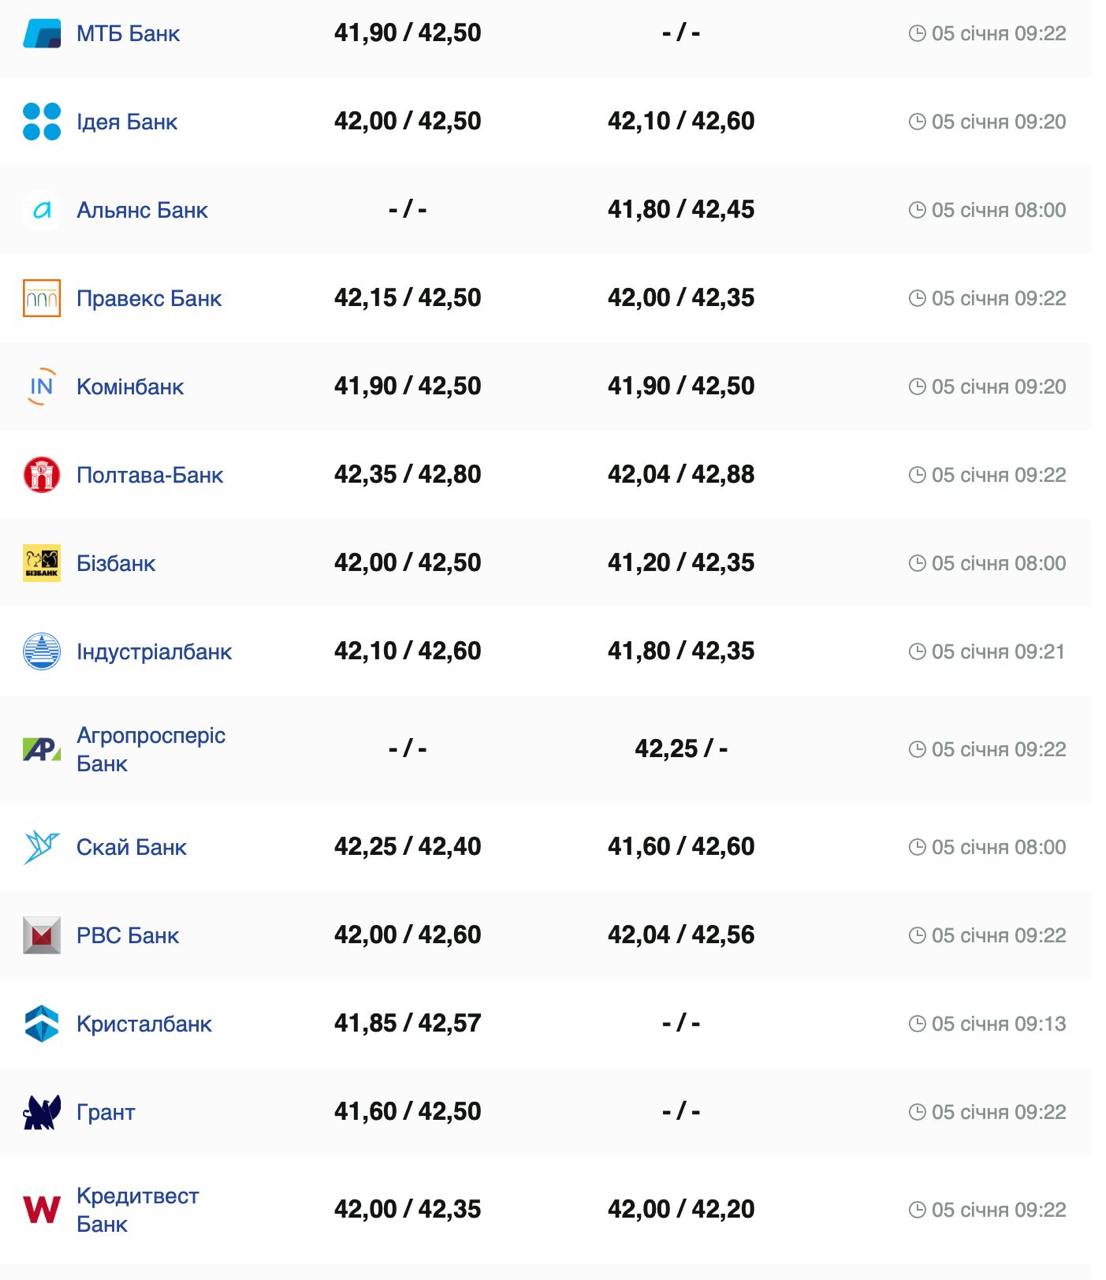Click Правекс Банк rate 42,00 / 42,35

pos(681,298)
